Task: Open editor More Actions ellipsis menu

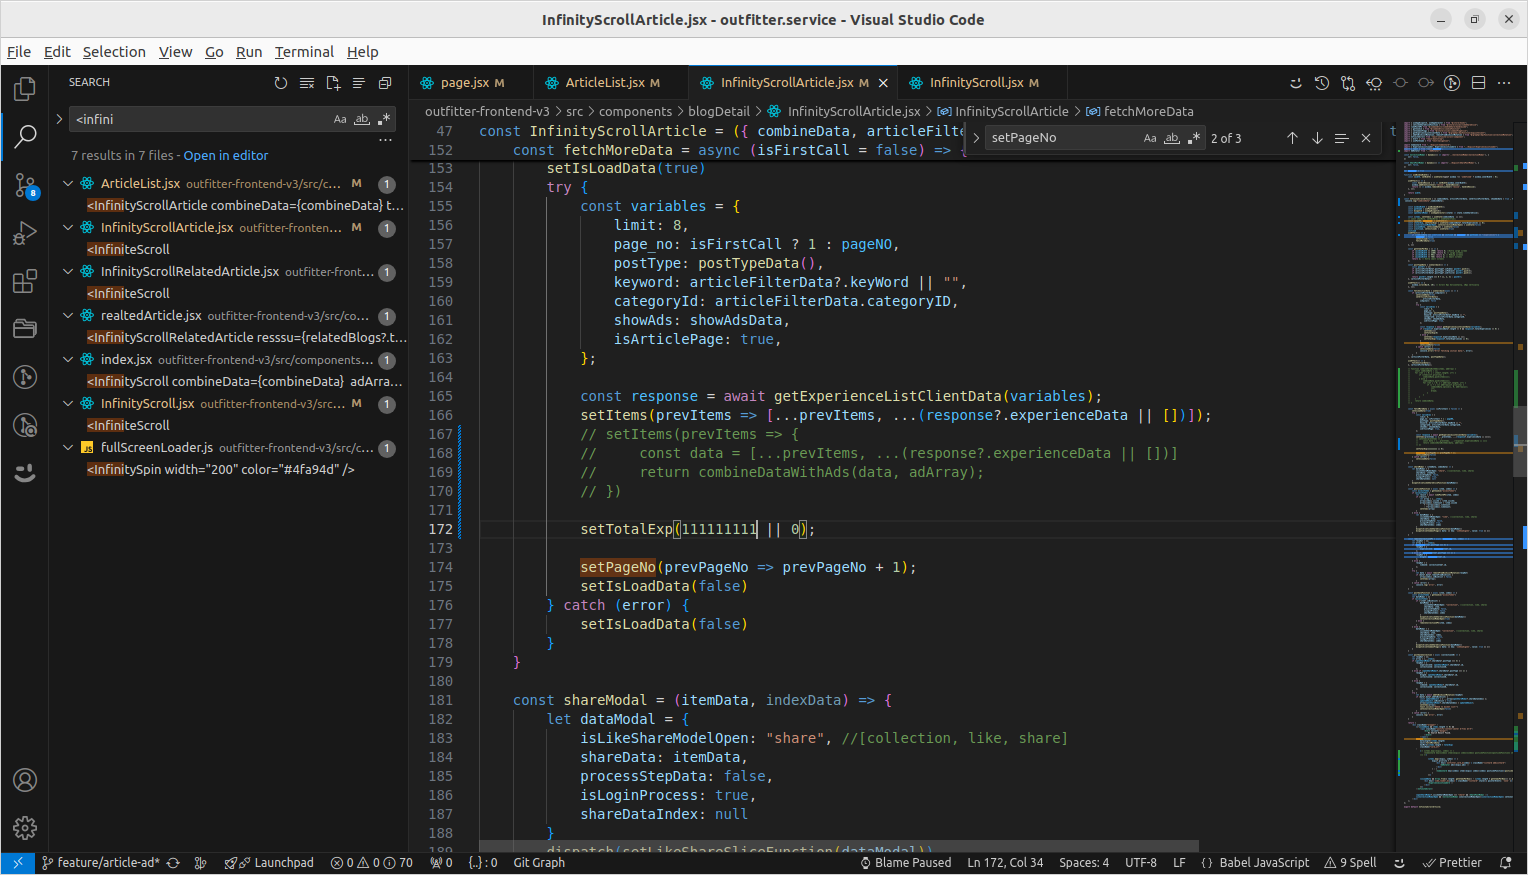Action: (x=1504, y=83)
